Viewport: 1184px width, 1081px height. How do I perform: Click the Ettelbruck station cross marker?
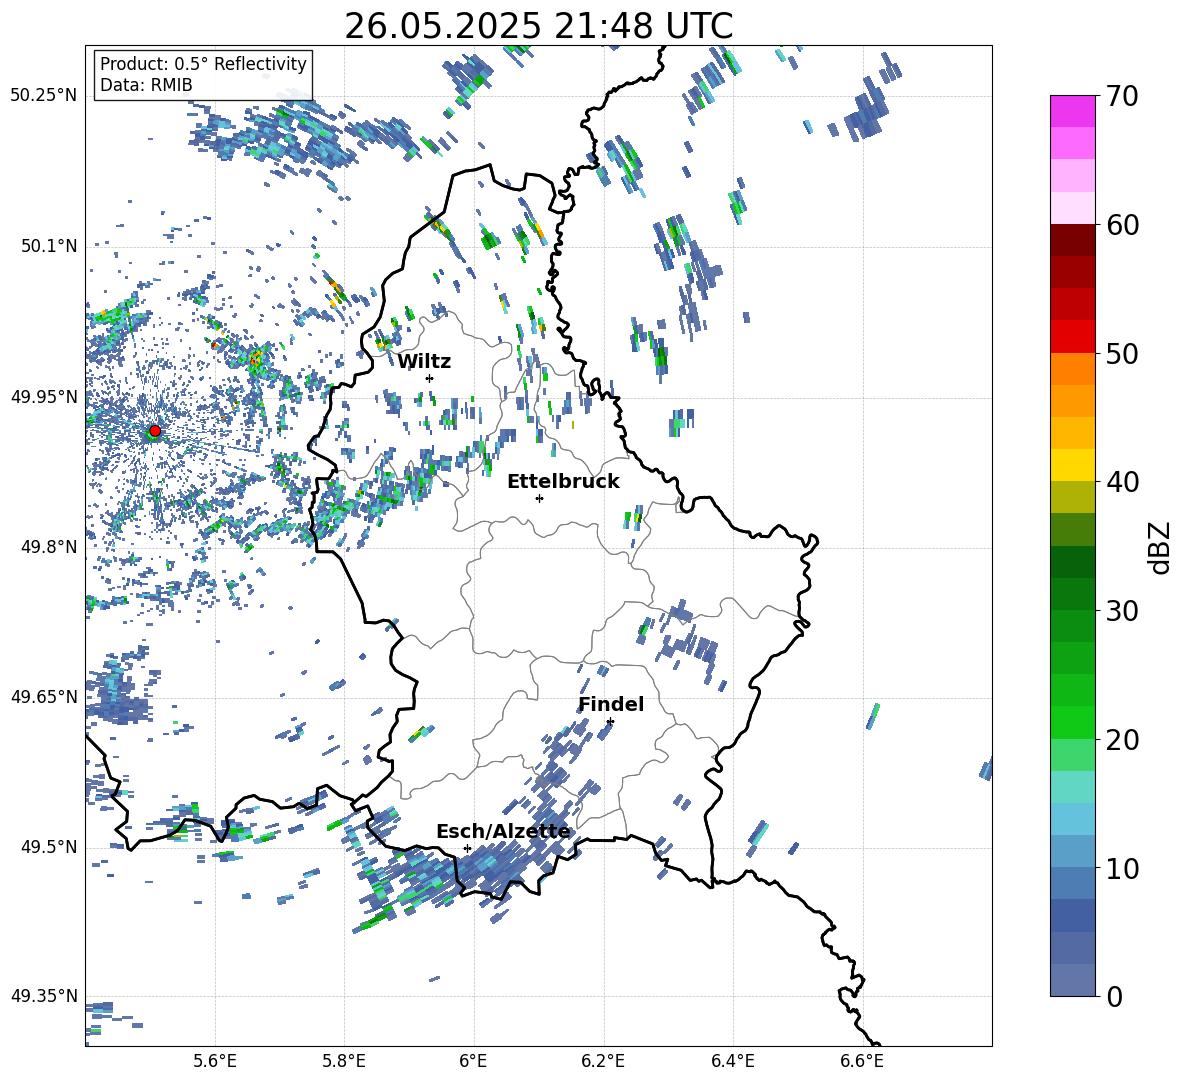point(539,498)
